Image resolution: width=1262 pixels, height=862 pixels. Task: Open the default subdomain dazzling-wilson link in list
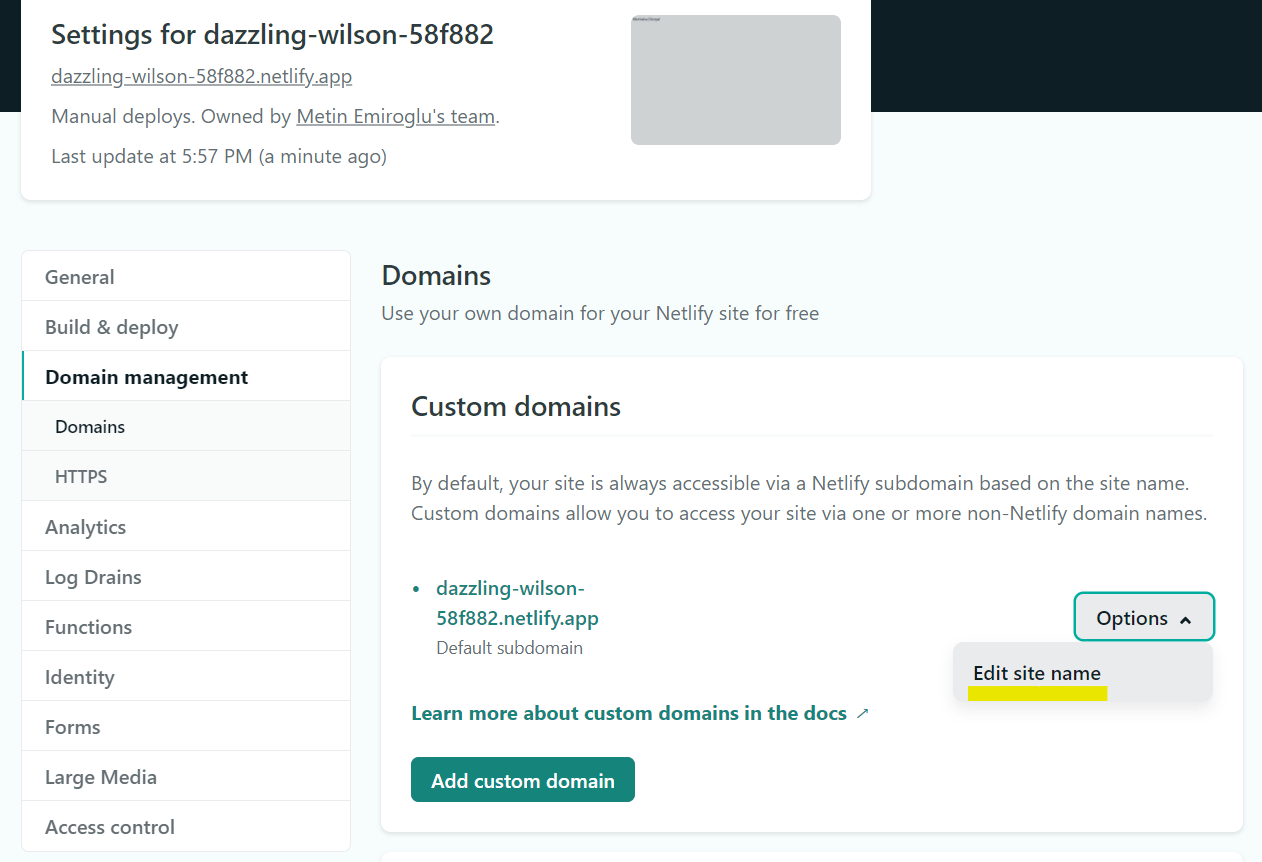pos(517,603)
